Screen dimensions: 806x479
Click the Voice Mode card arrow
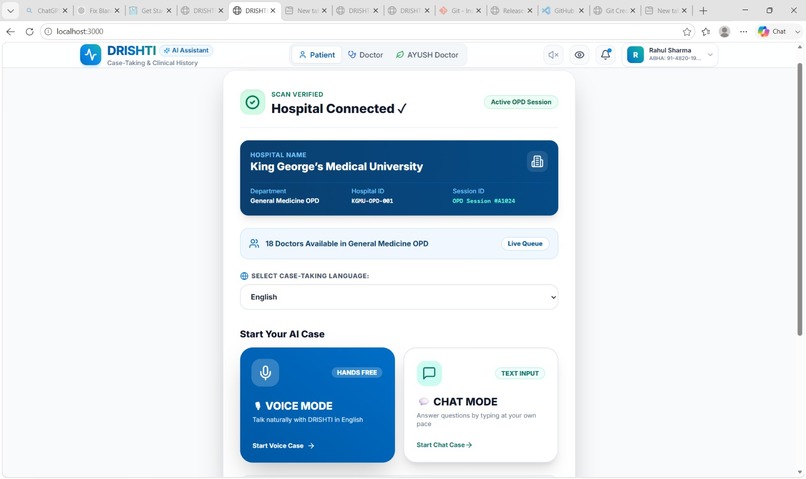pyautogui.click(x=311, y=446)
